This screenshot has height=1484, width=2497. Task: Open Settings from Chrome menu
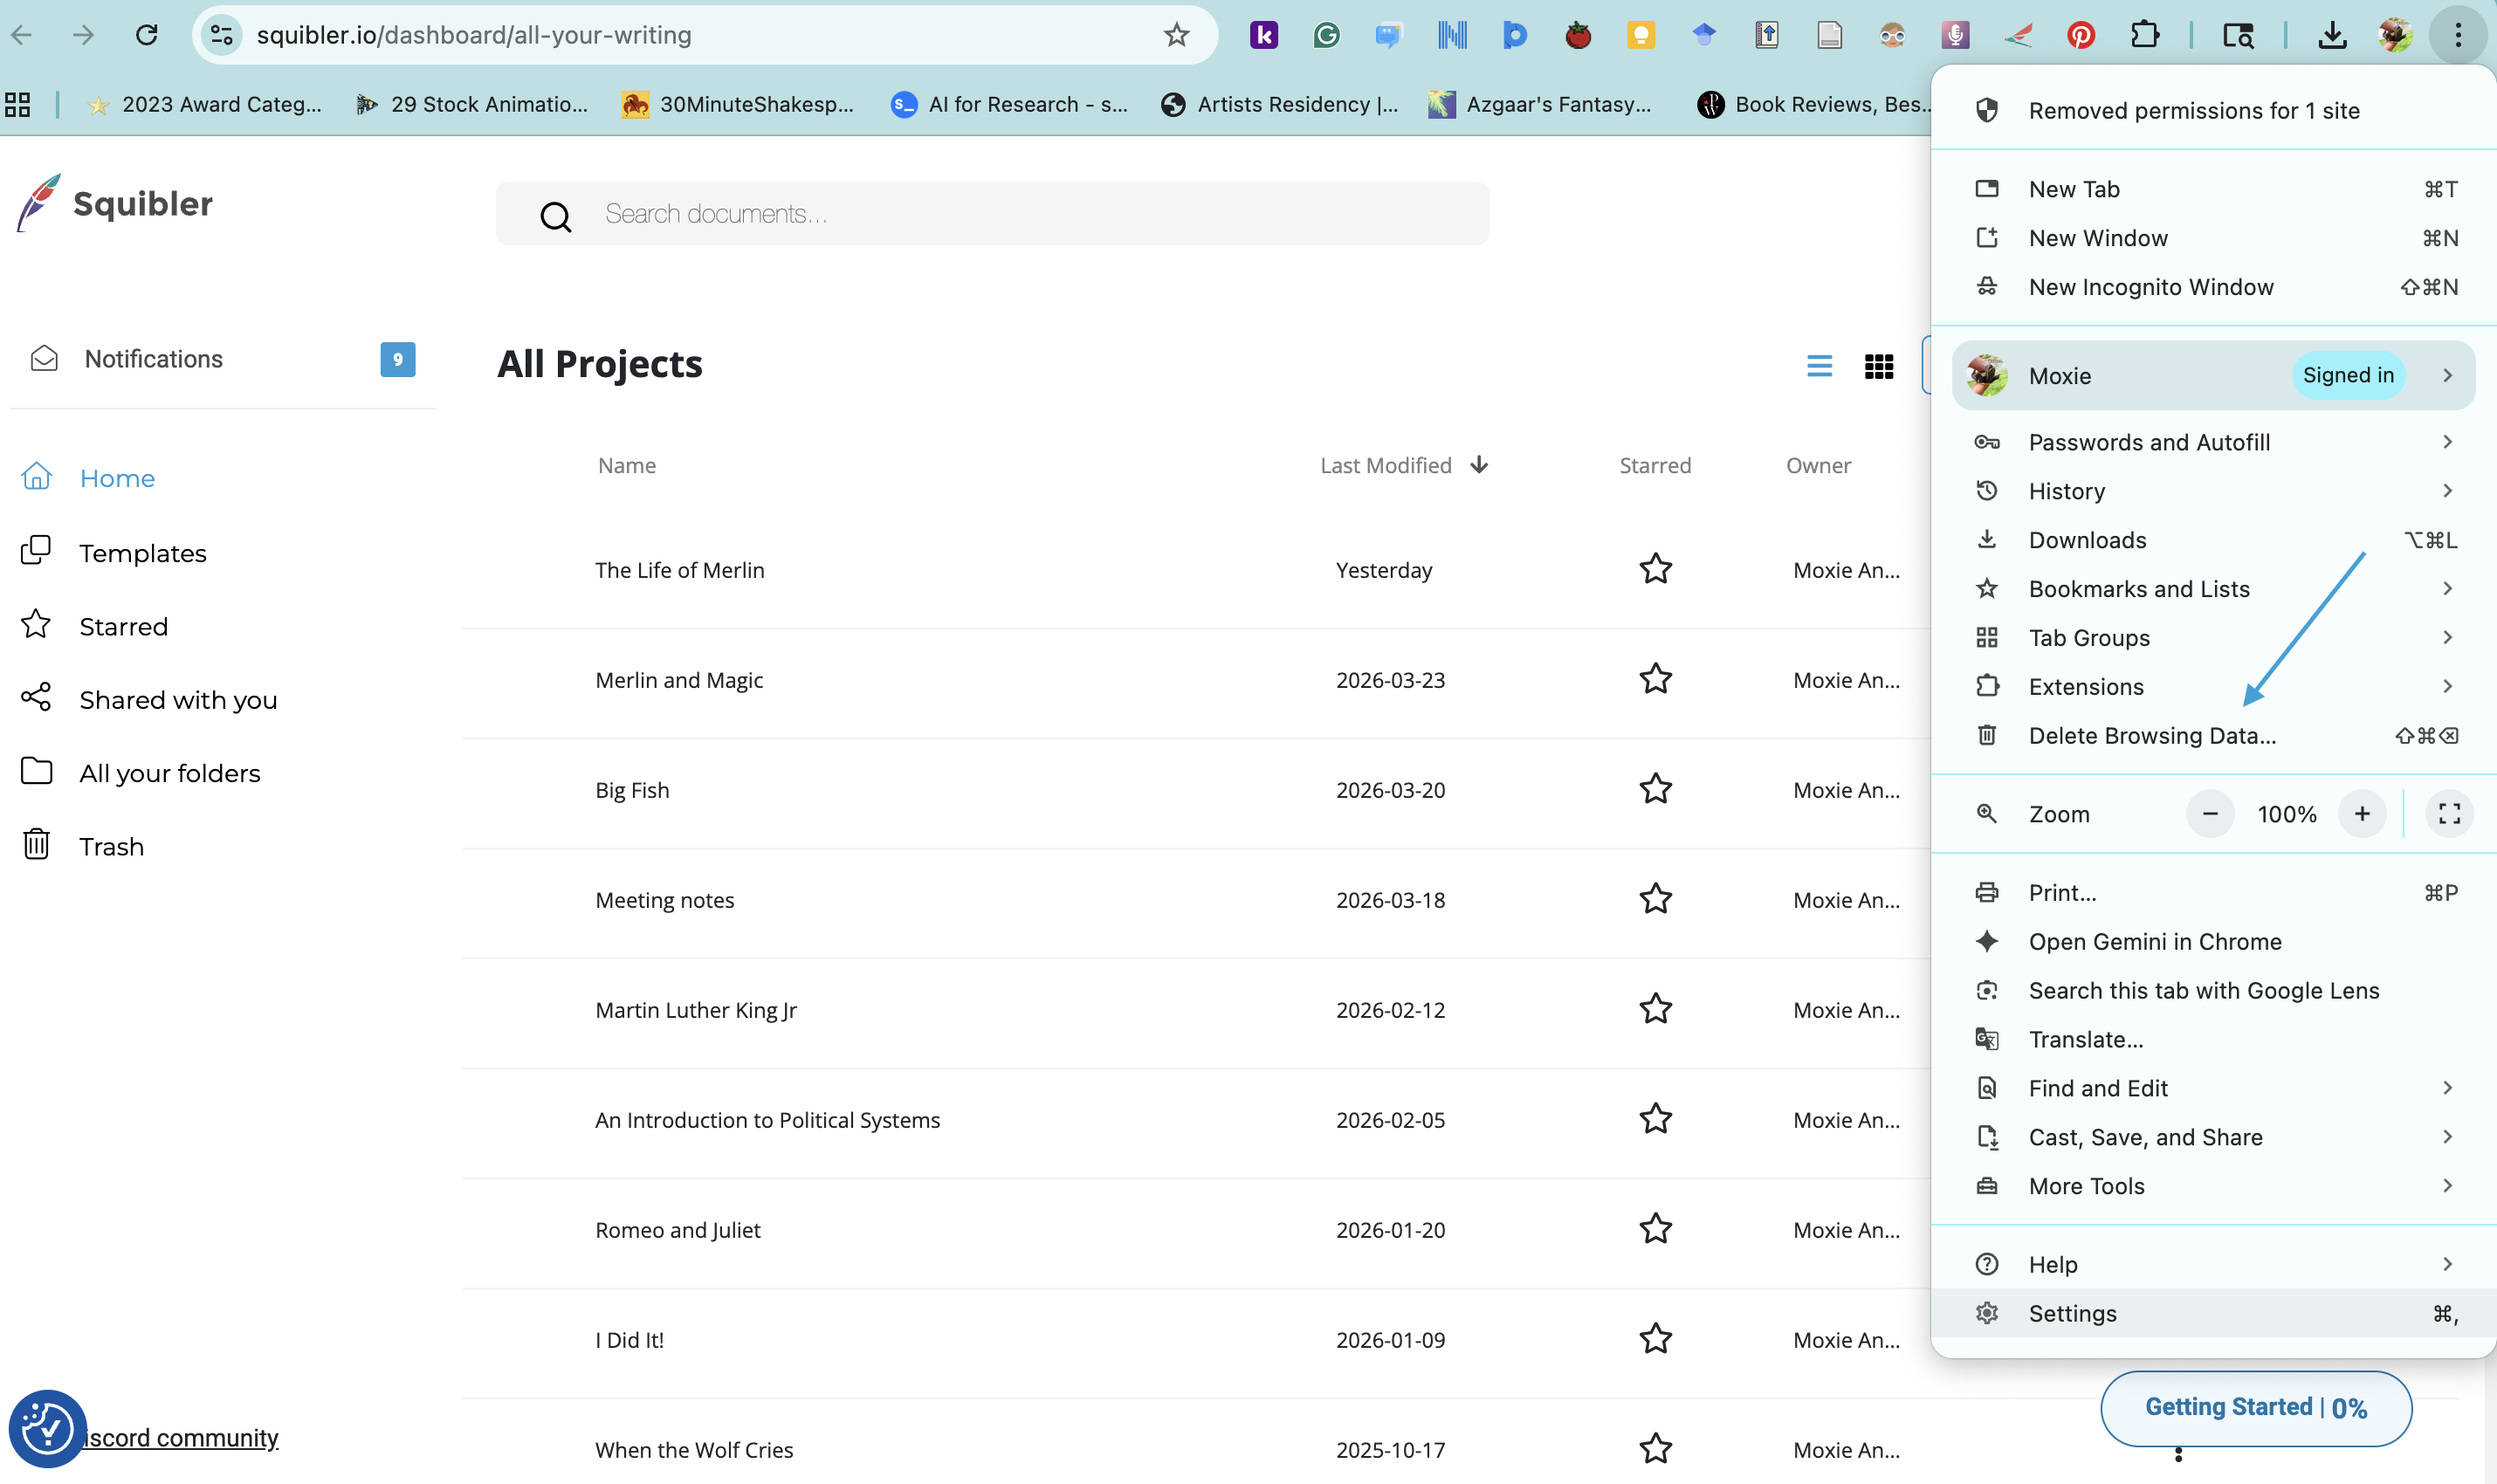point(2072,1313)
